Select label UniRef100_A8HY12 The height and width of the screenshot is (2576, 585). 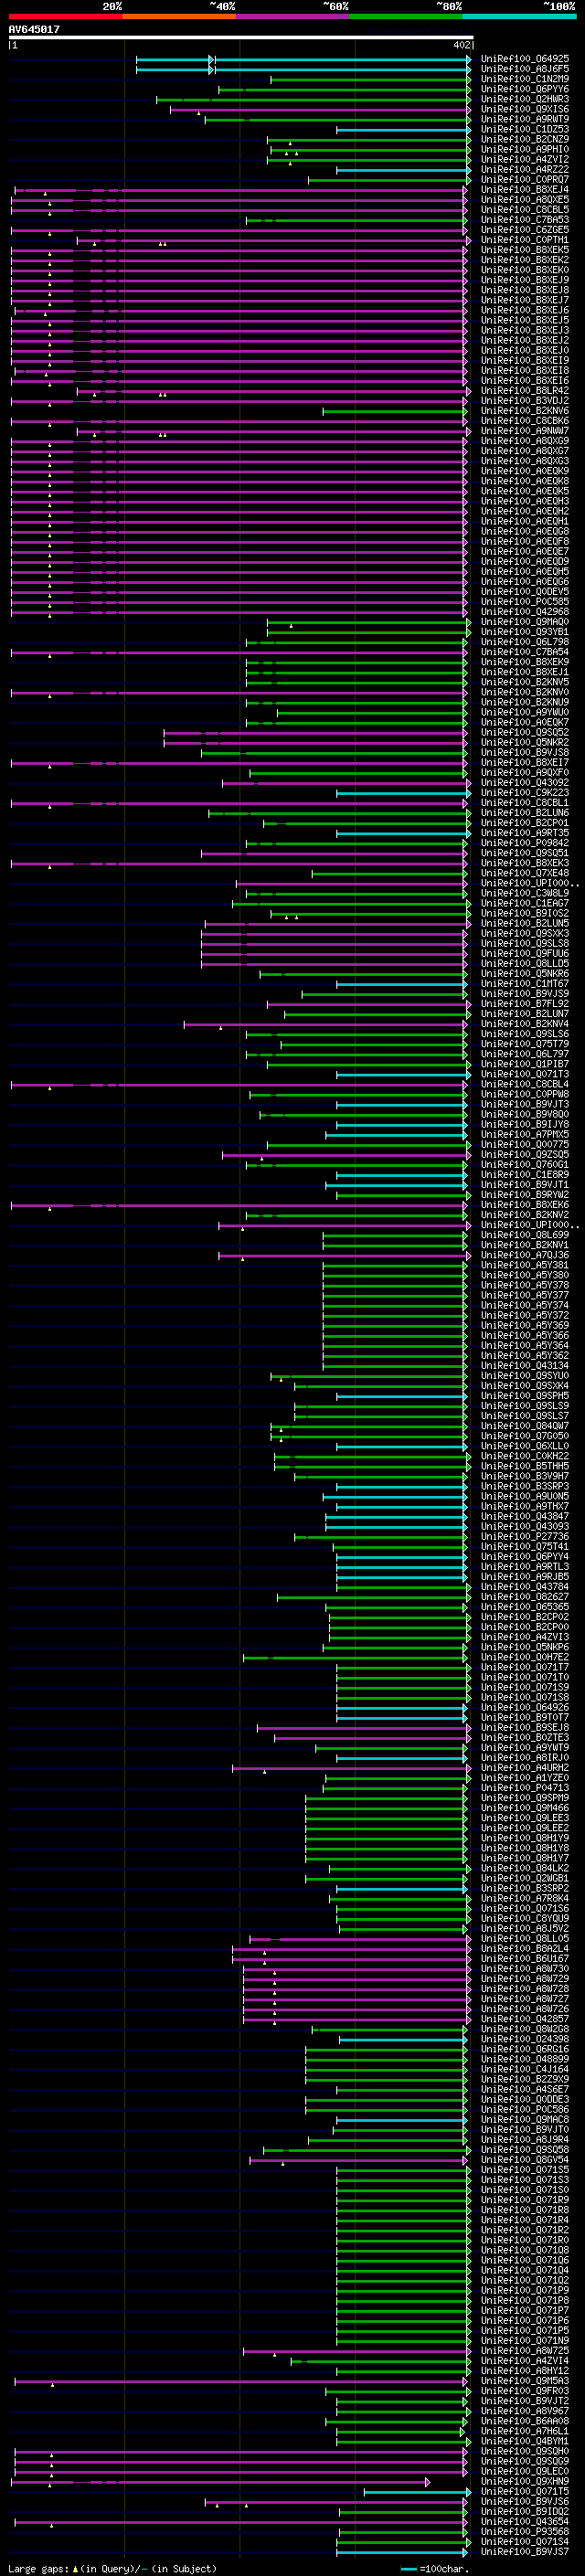pos(525,2371)
